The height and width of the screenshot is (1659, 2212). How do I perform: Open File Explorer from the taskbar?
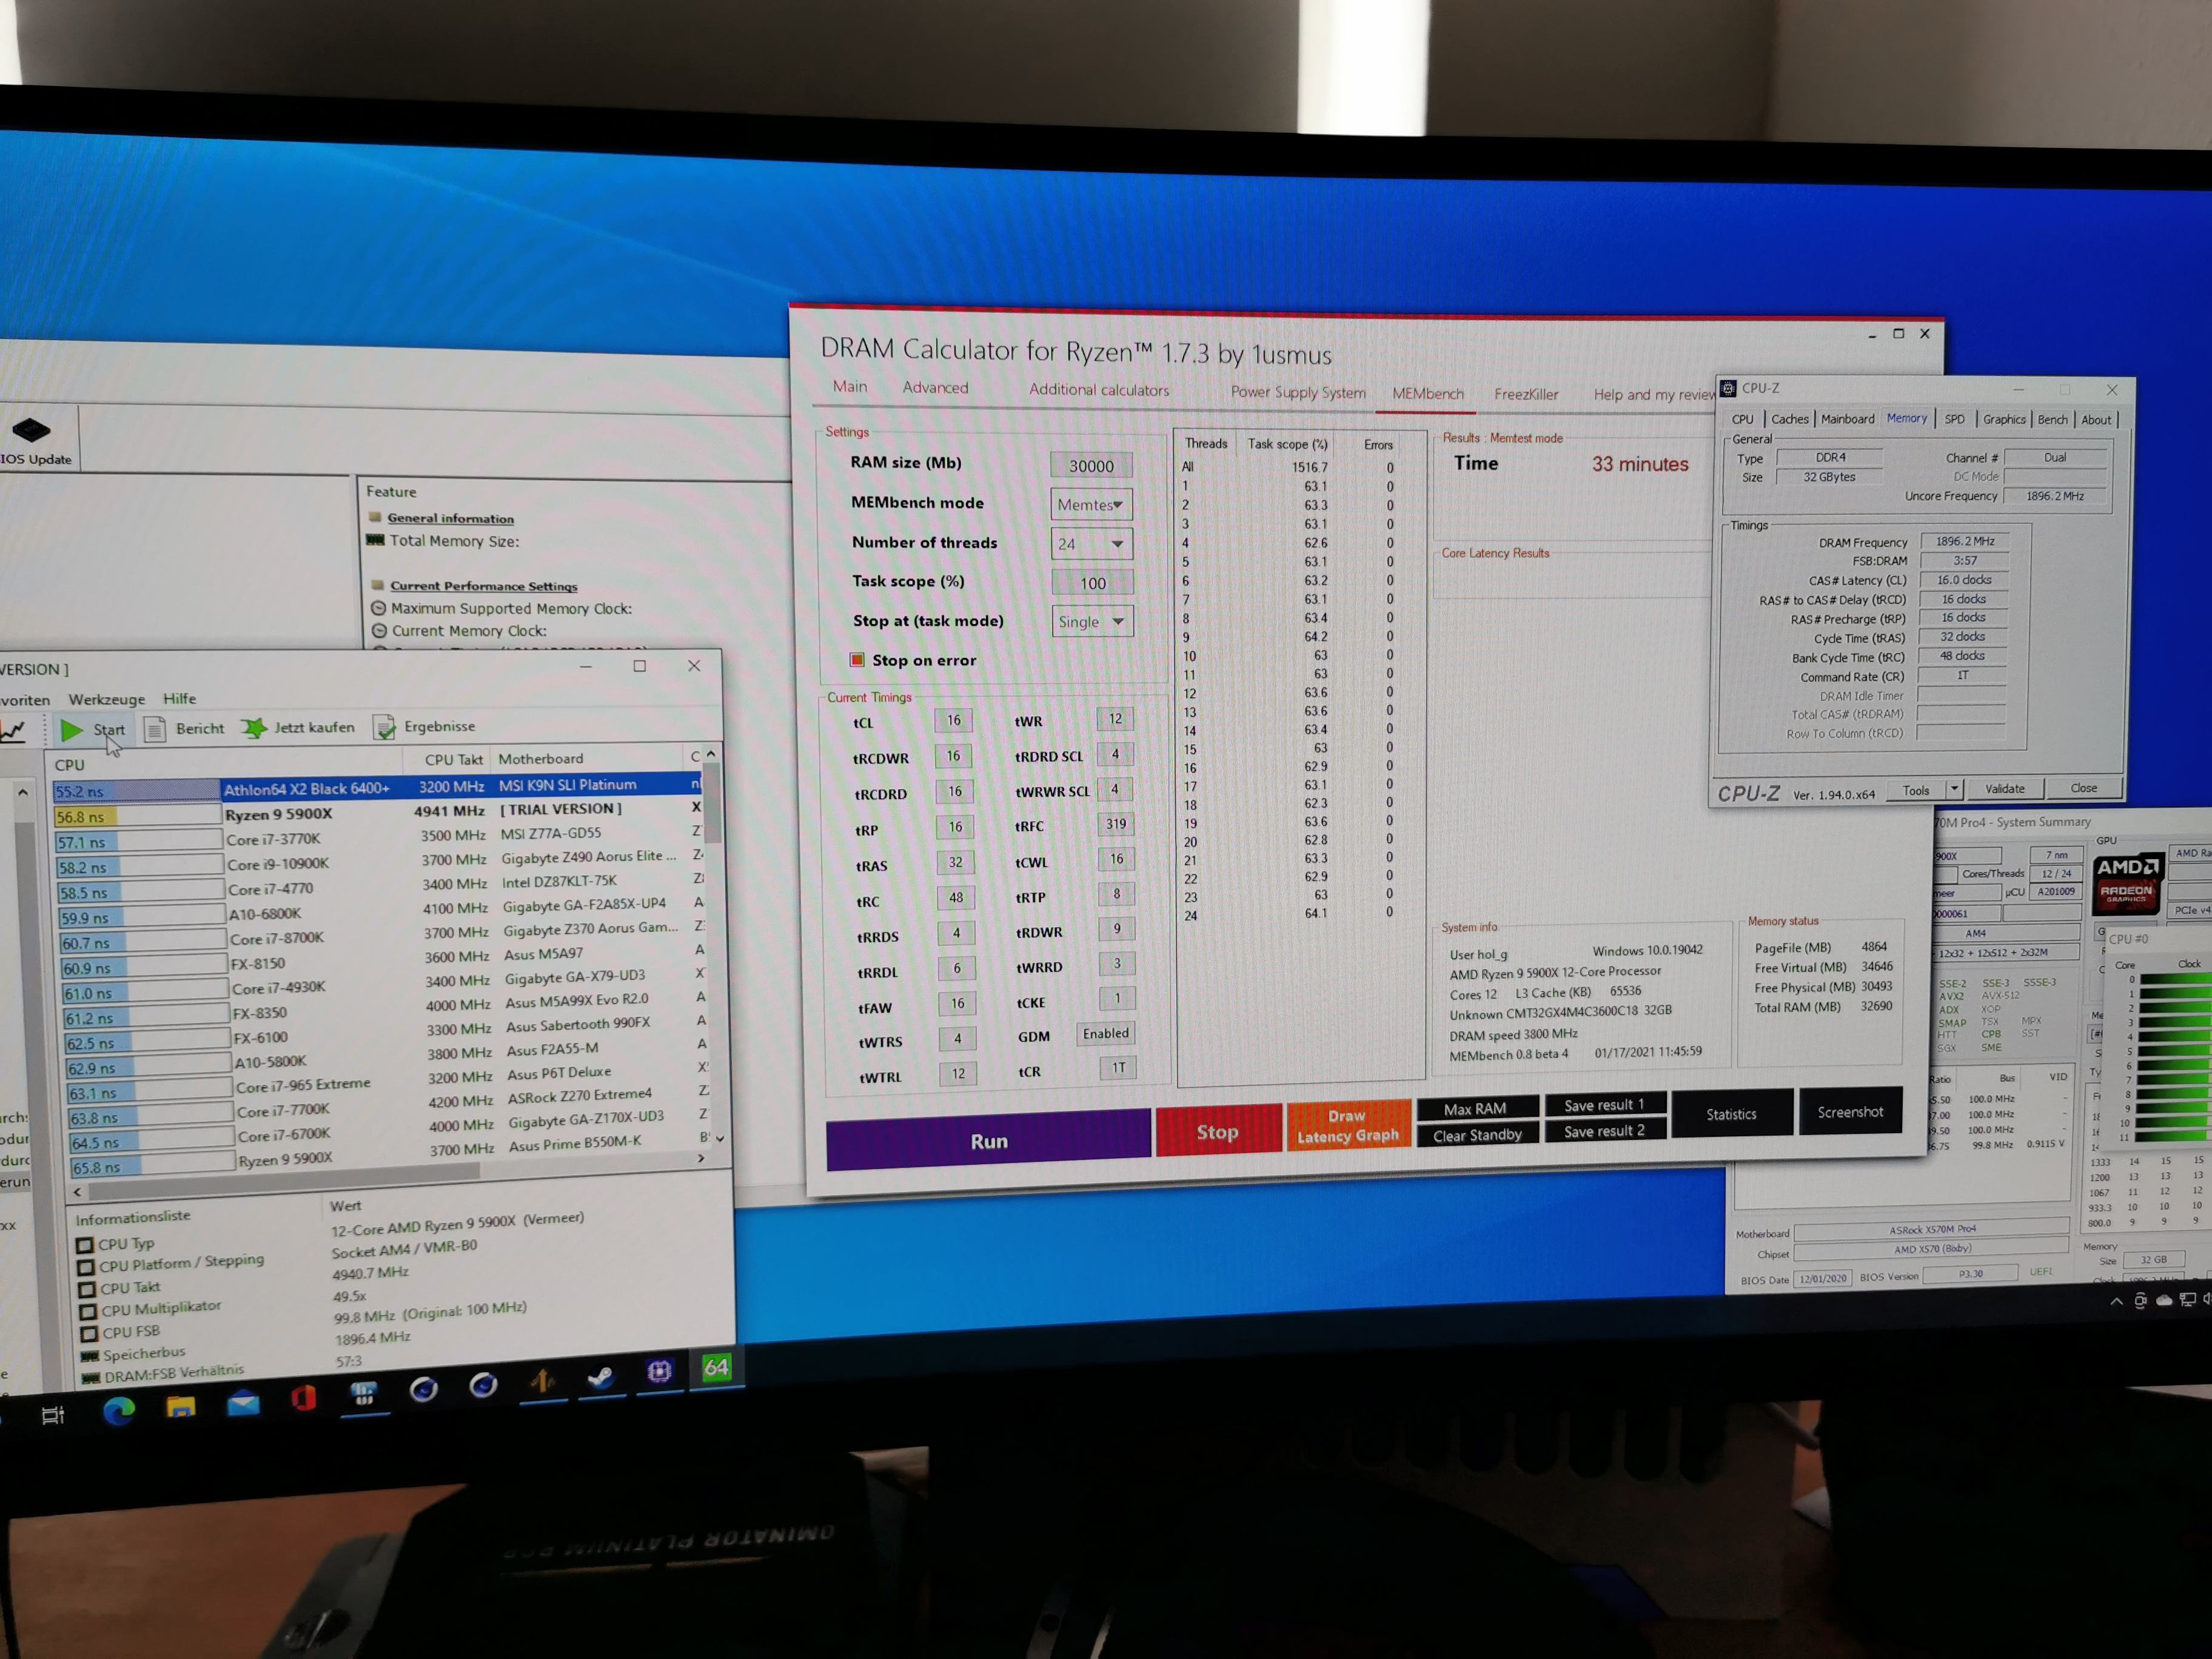coord(181,1406)
